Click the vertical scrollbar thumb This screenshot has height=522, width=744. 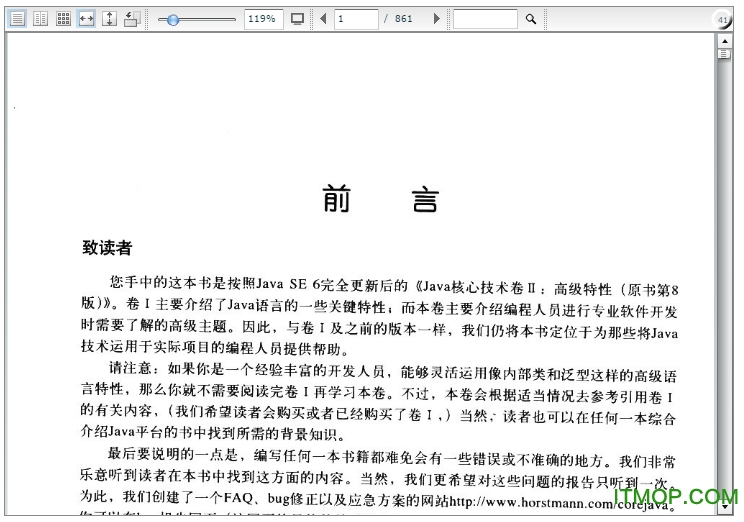(x=725, y=54)
